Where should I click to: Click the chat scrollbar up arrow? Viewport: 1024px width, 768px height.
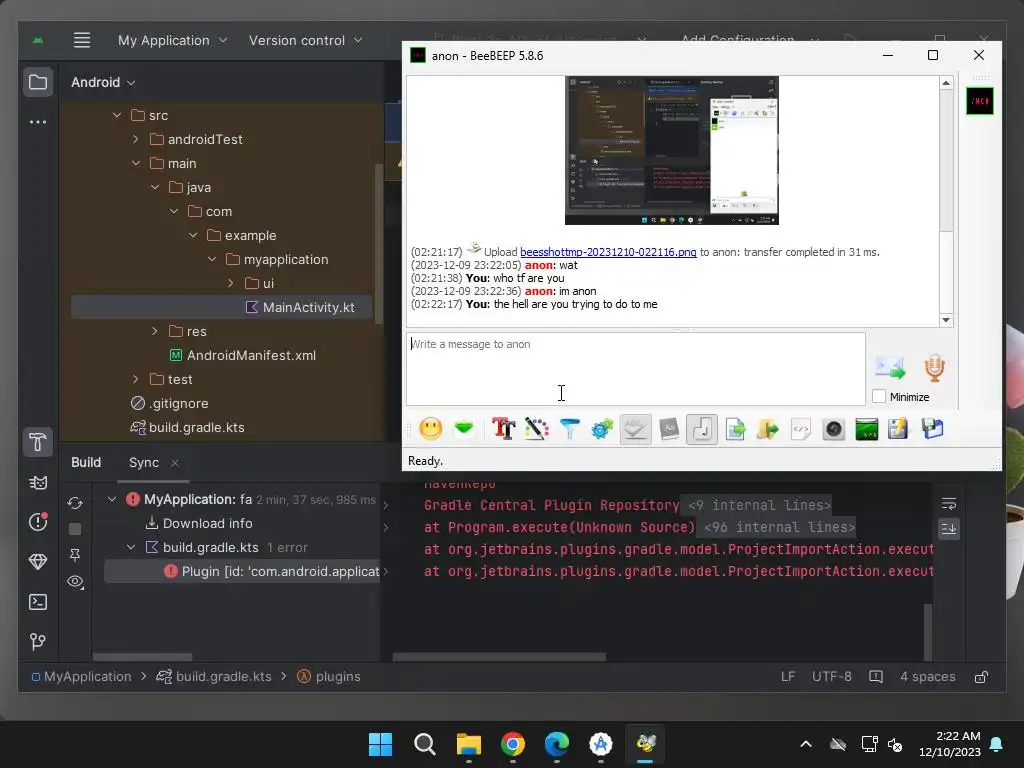click(946, 83)
